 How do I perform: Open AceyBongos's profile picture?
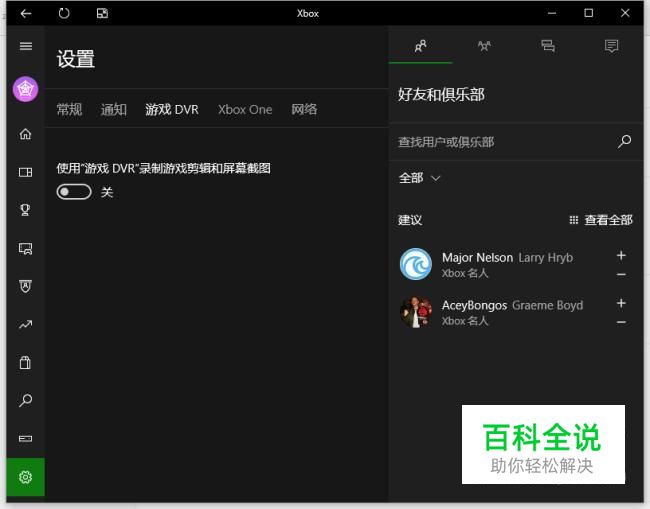tap(416, 312)
